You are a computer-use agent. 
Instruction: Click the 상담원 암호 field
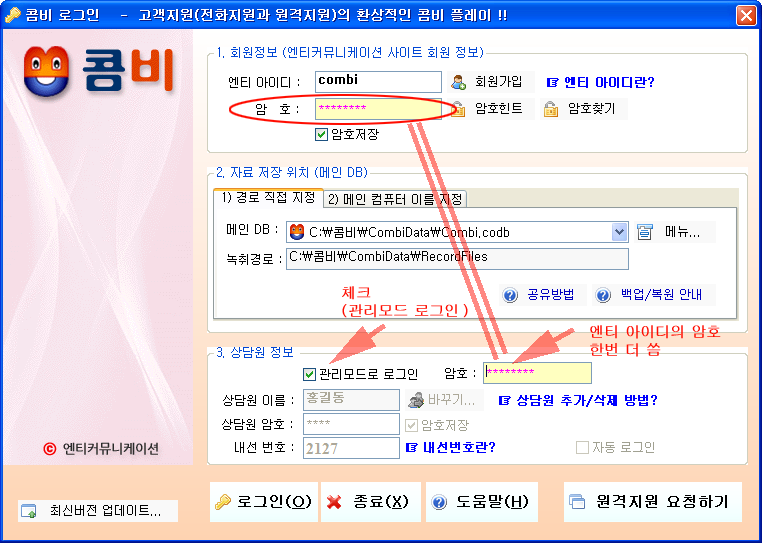351,424
